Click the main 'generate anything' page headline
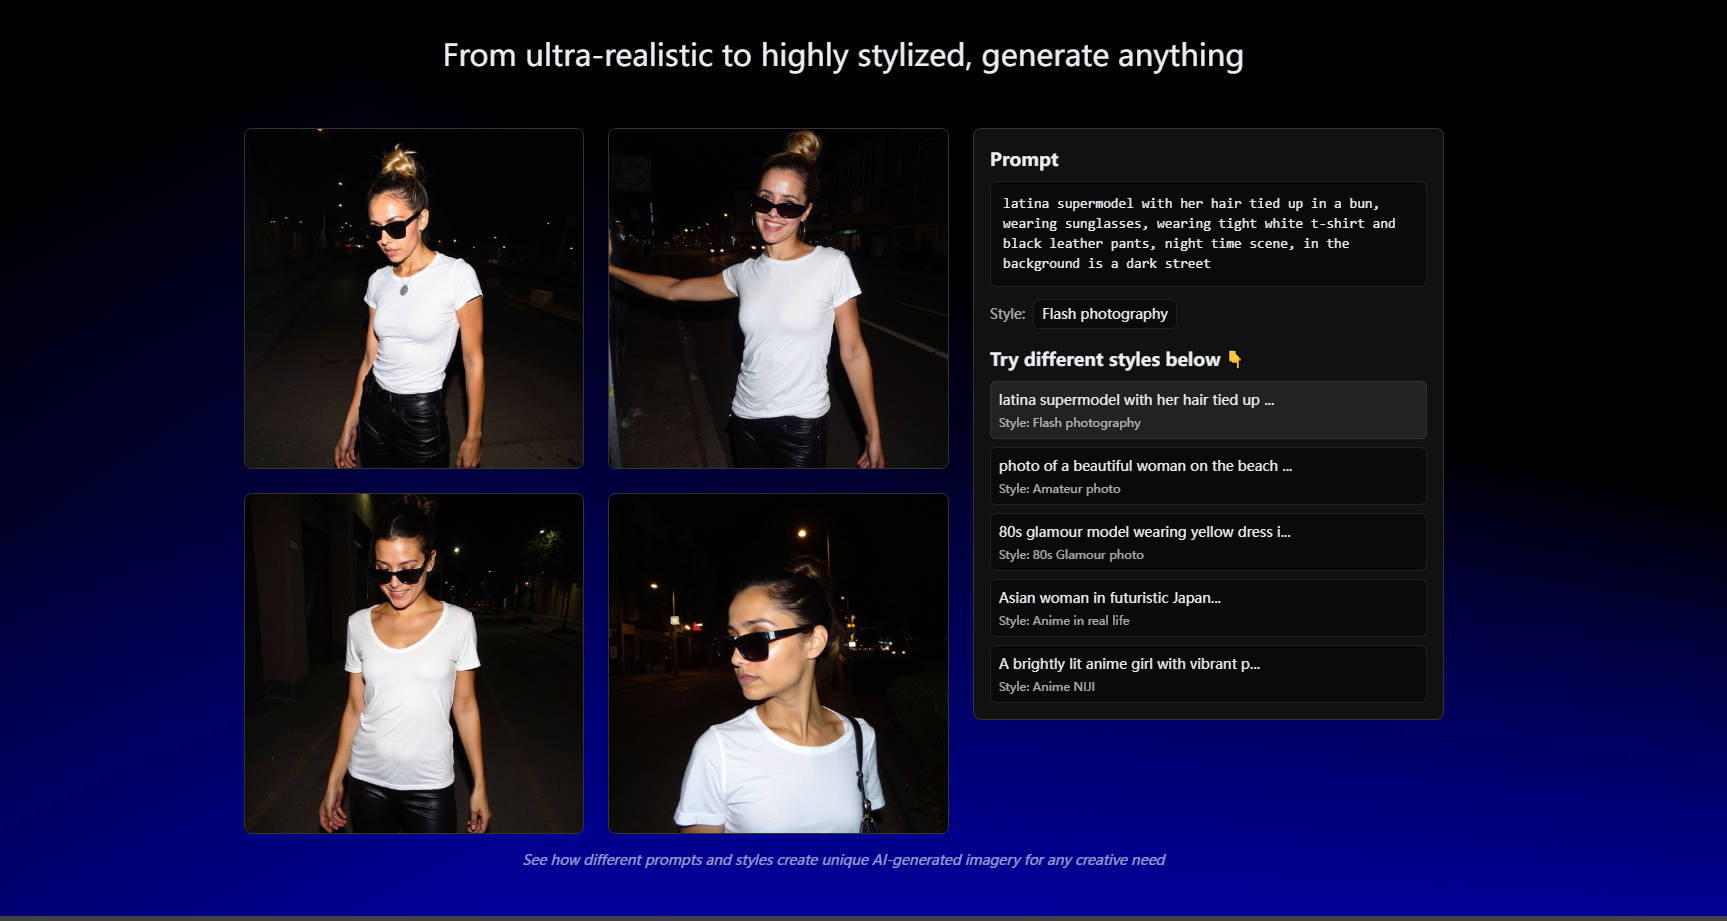 pyautogui.click(x=842, y=56)
